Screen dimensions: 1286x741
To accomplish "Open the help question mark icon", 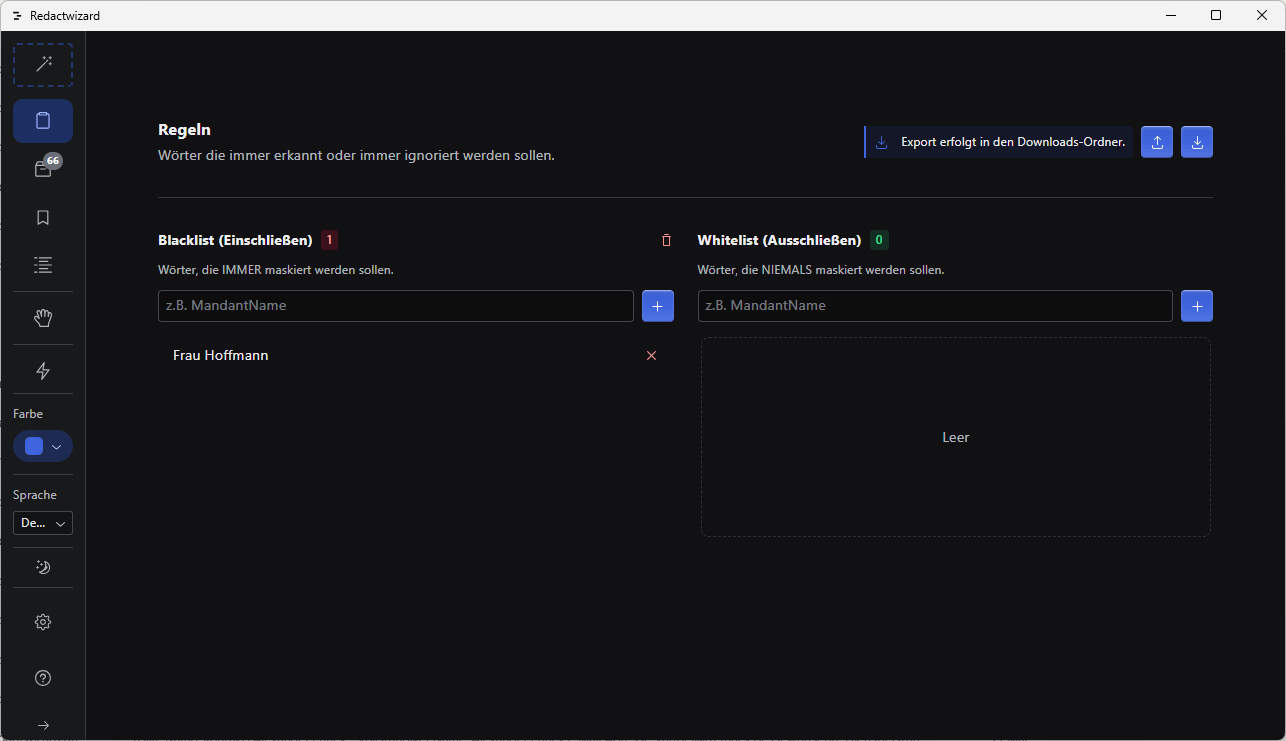I will coord(43,678).
